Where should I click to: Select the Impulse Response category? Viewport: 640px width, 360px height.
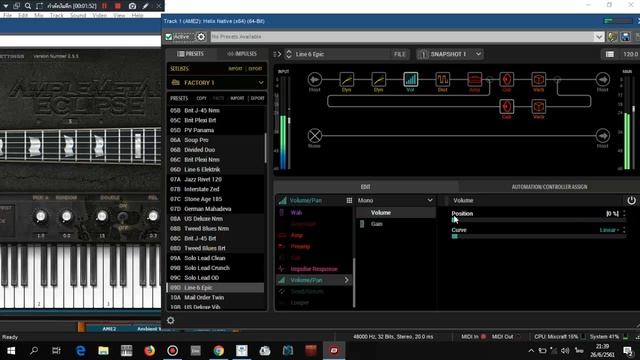313,269
